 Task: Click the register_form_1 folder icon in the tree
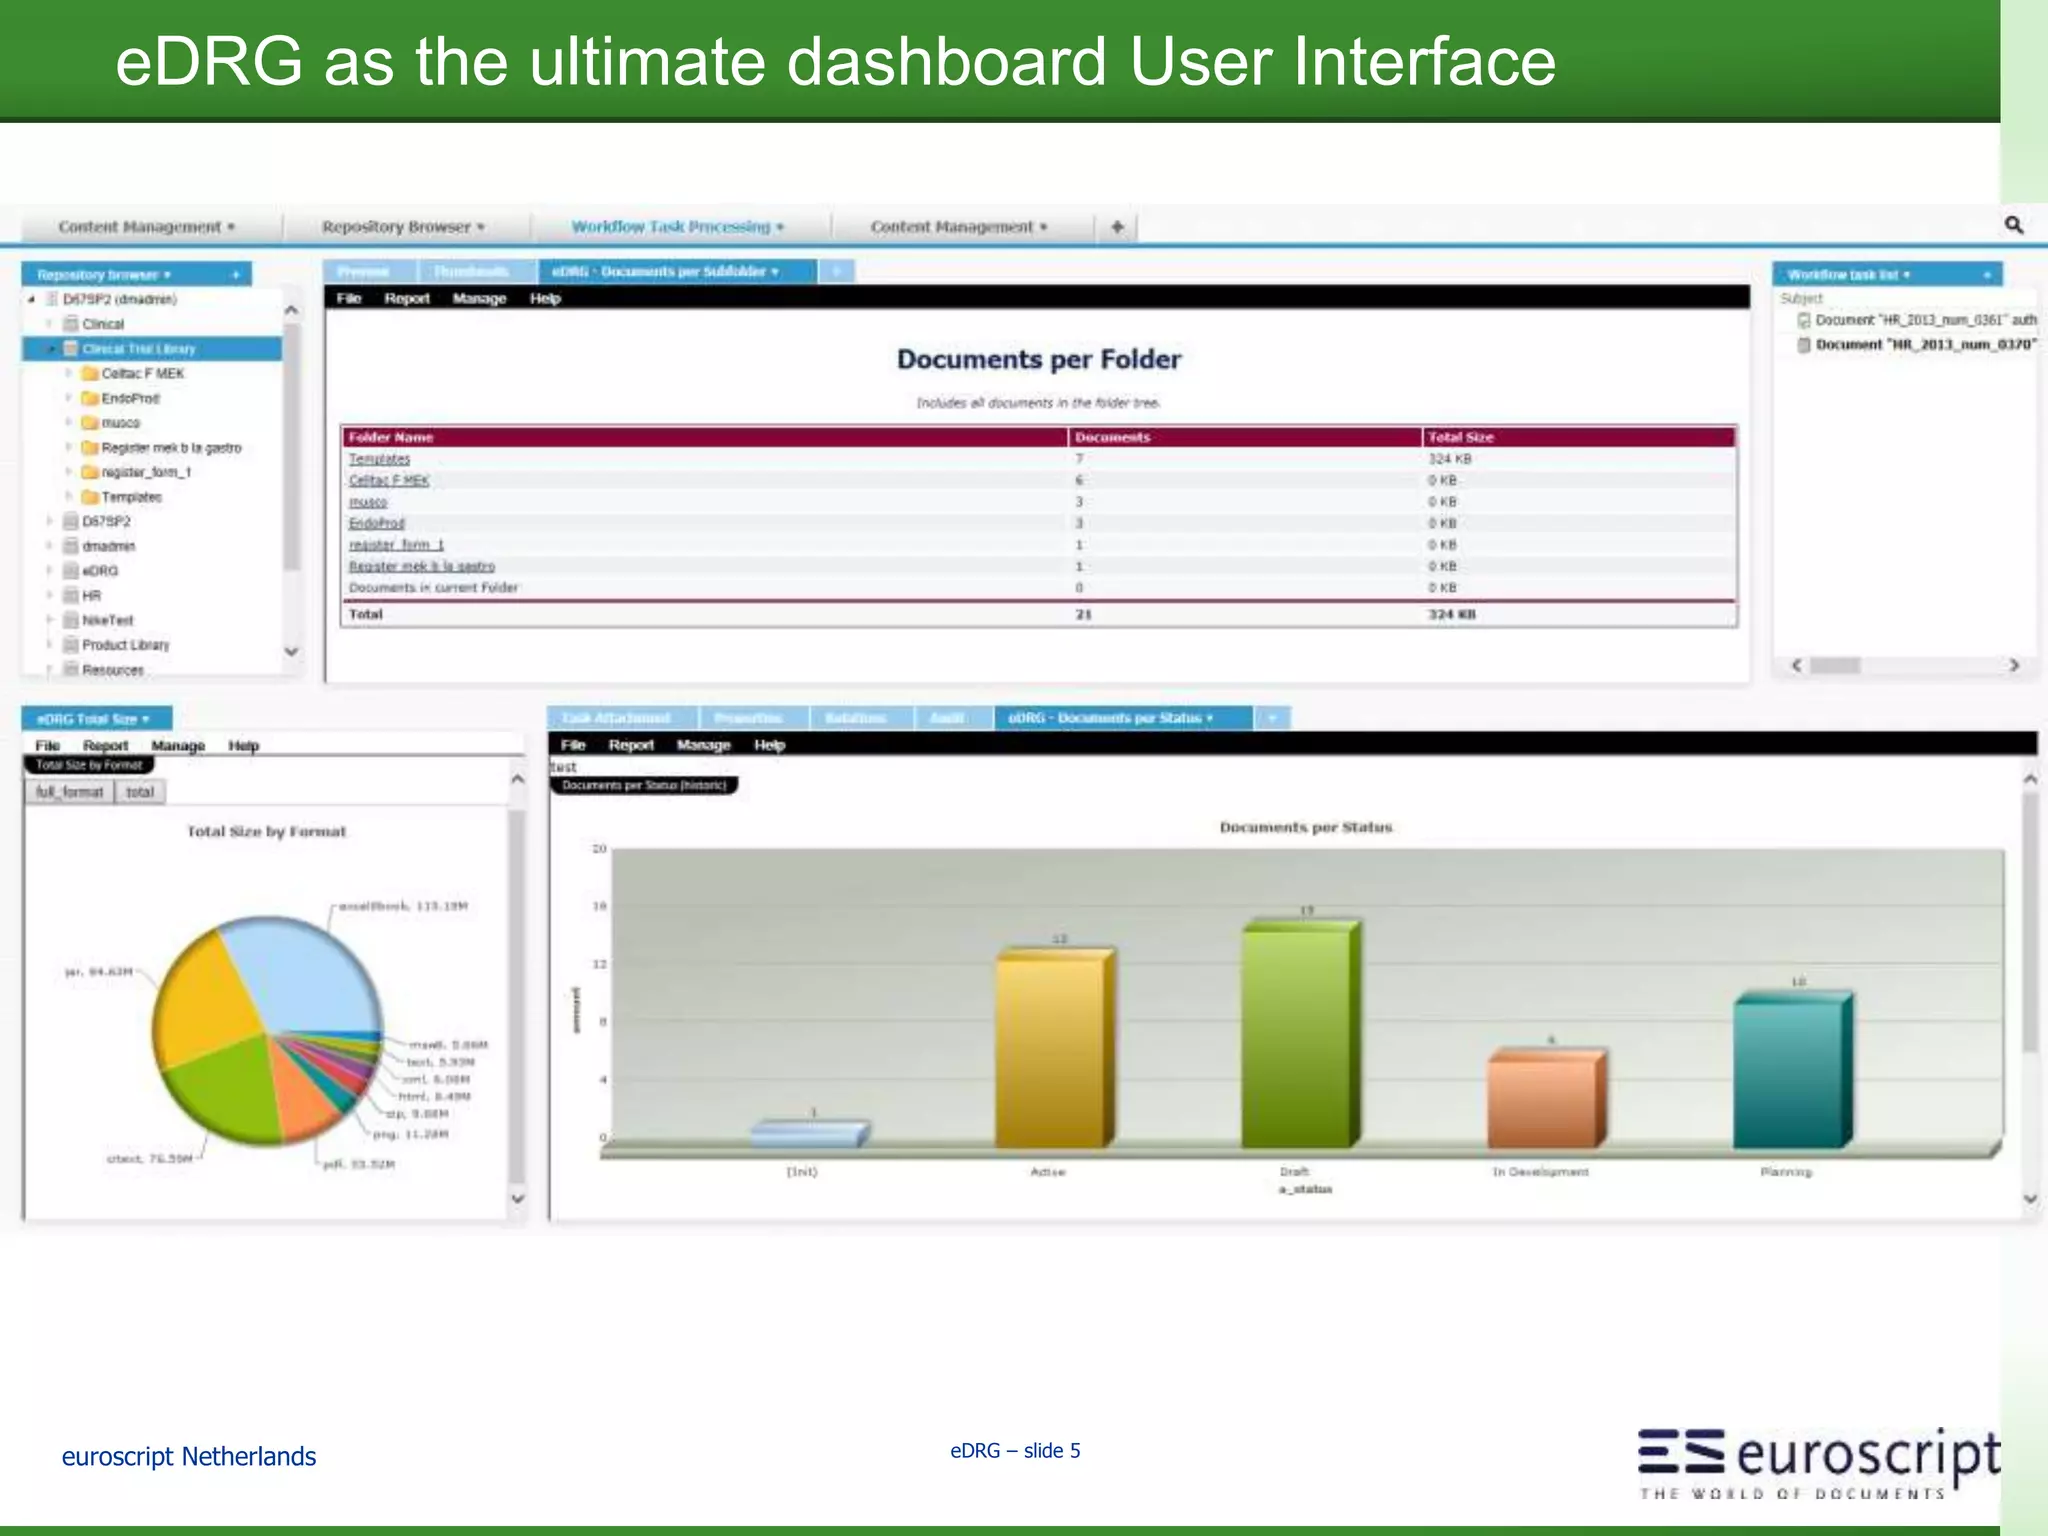tap(90, 472)
